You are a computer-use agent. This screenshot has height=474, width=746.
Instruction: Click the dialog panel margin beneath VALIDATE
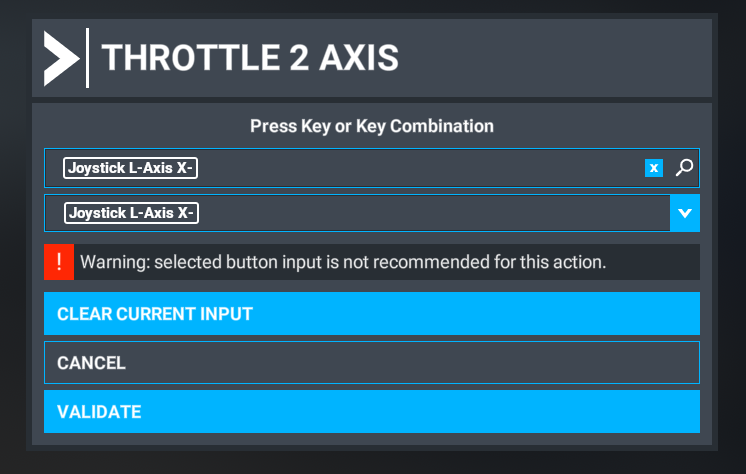click(x=372, y=439)
